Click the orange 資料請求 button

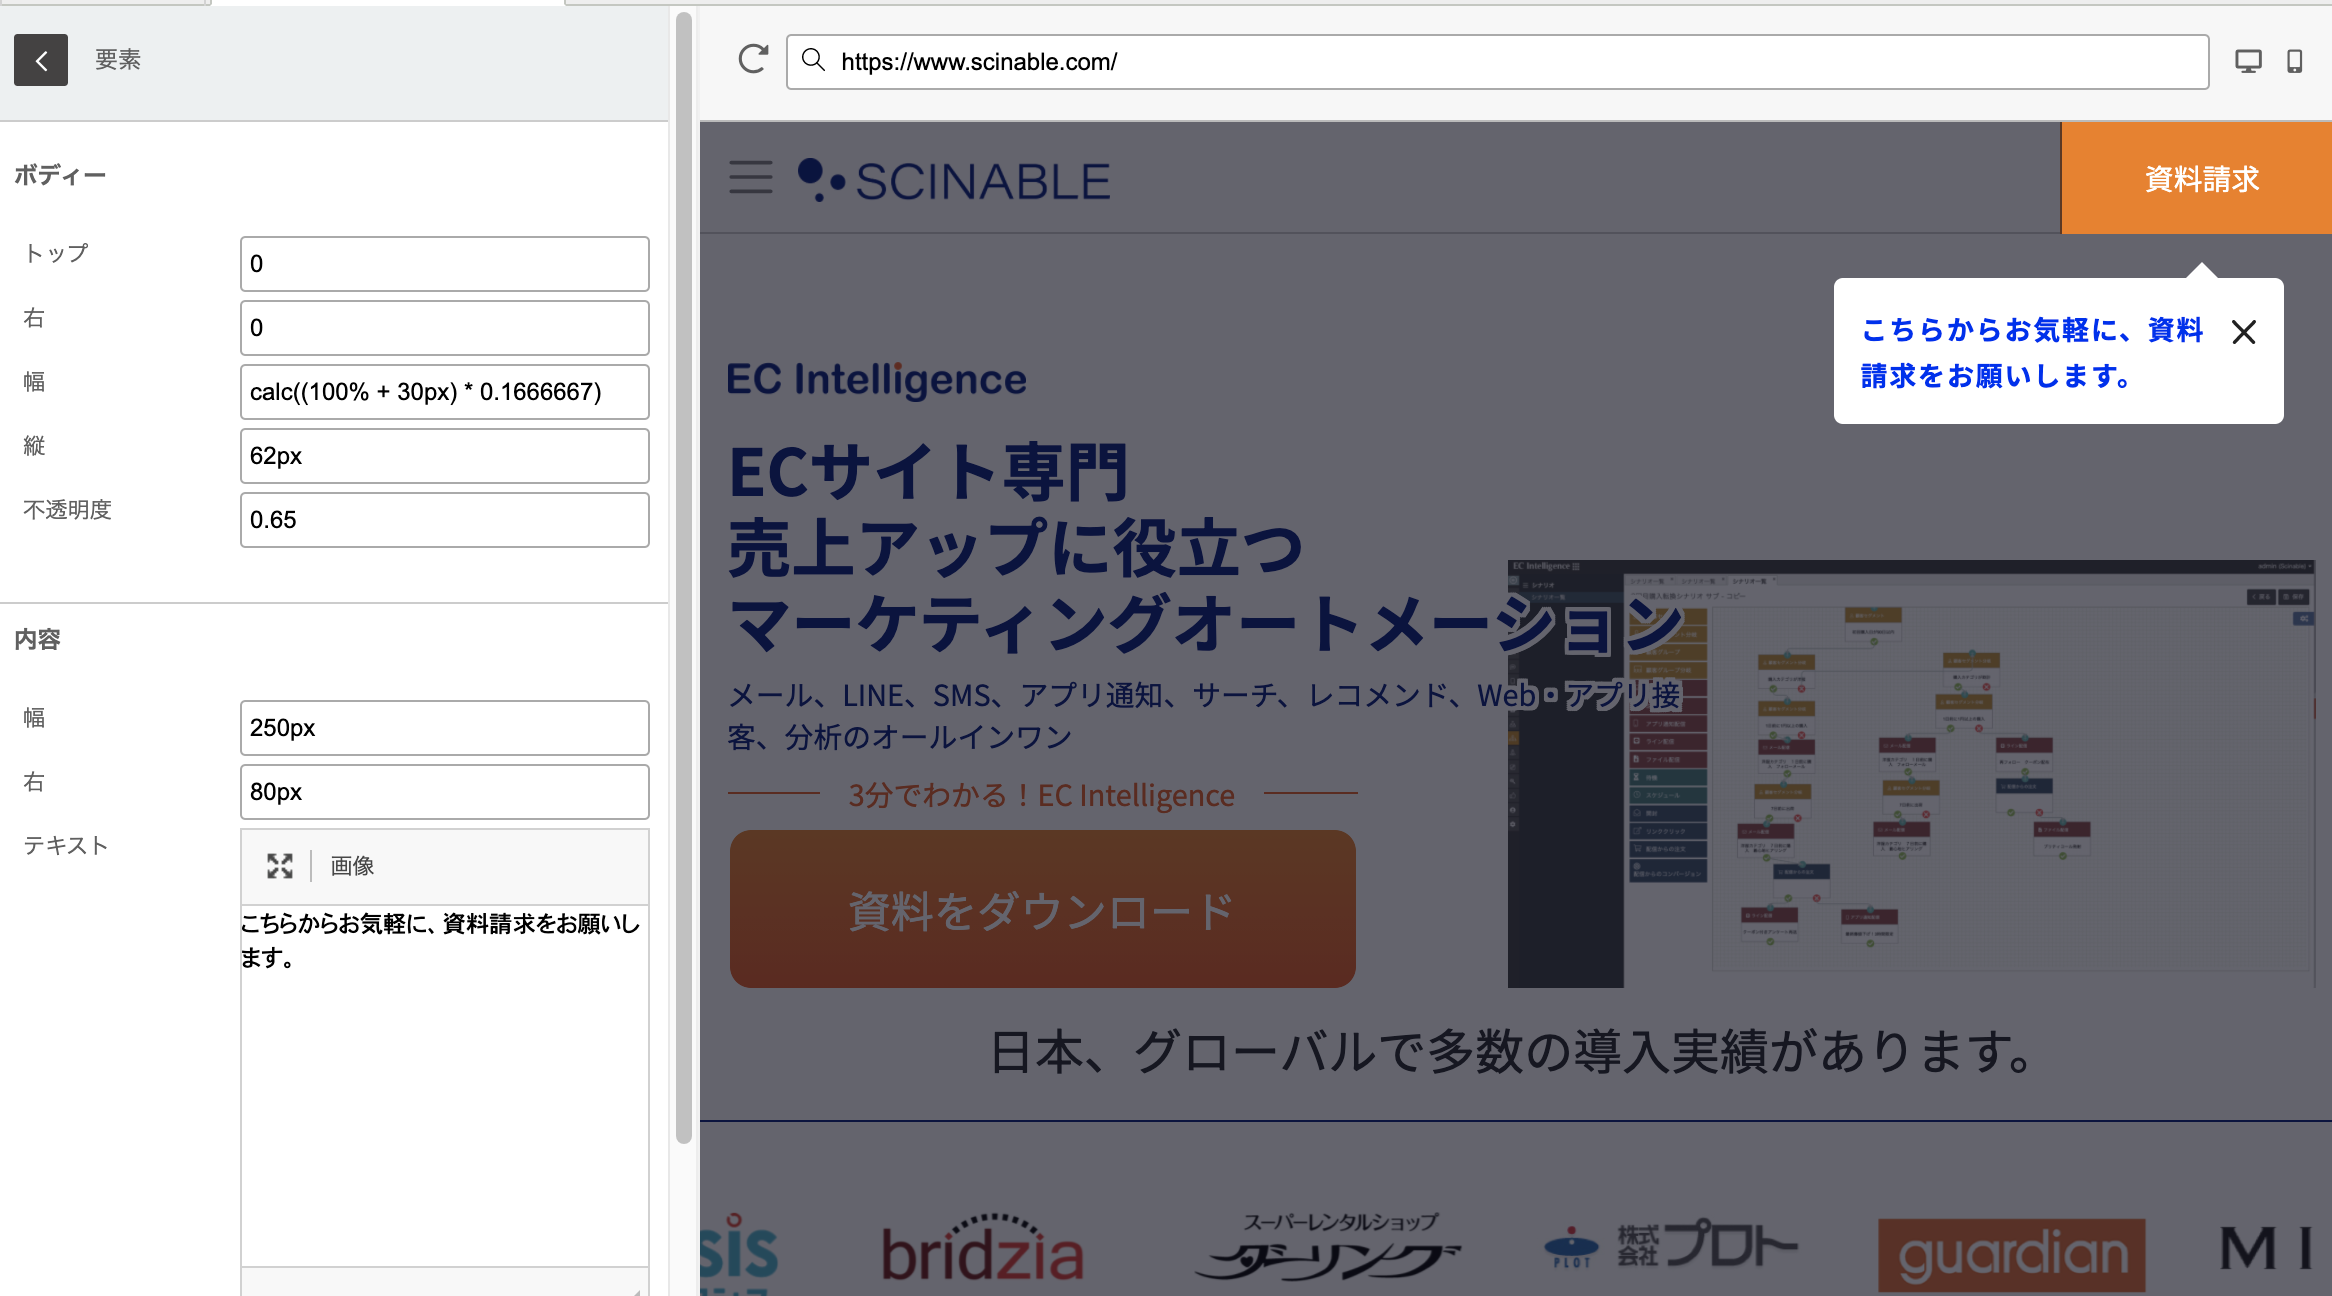(x=2200, y=179)
